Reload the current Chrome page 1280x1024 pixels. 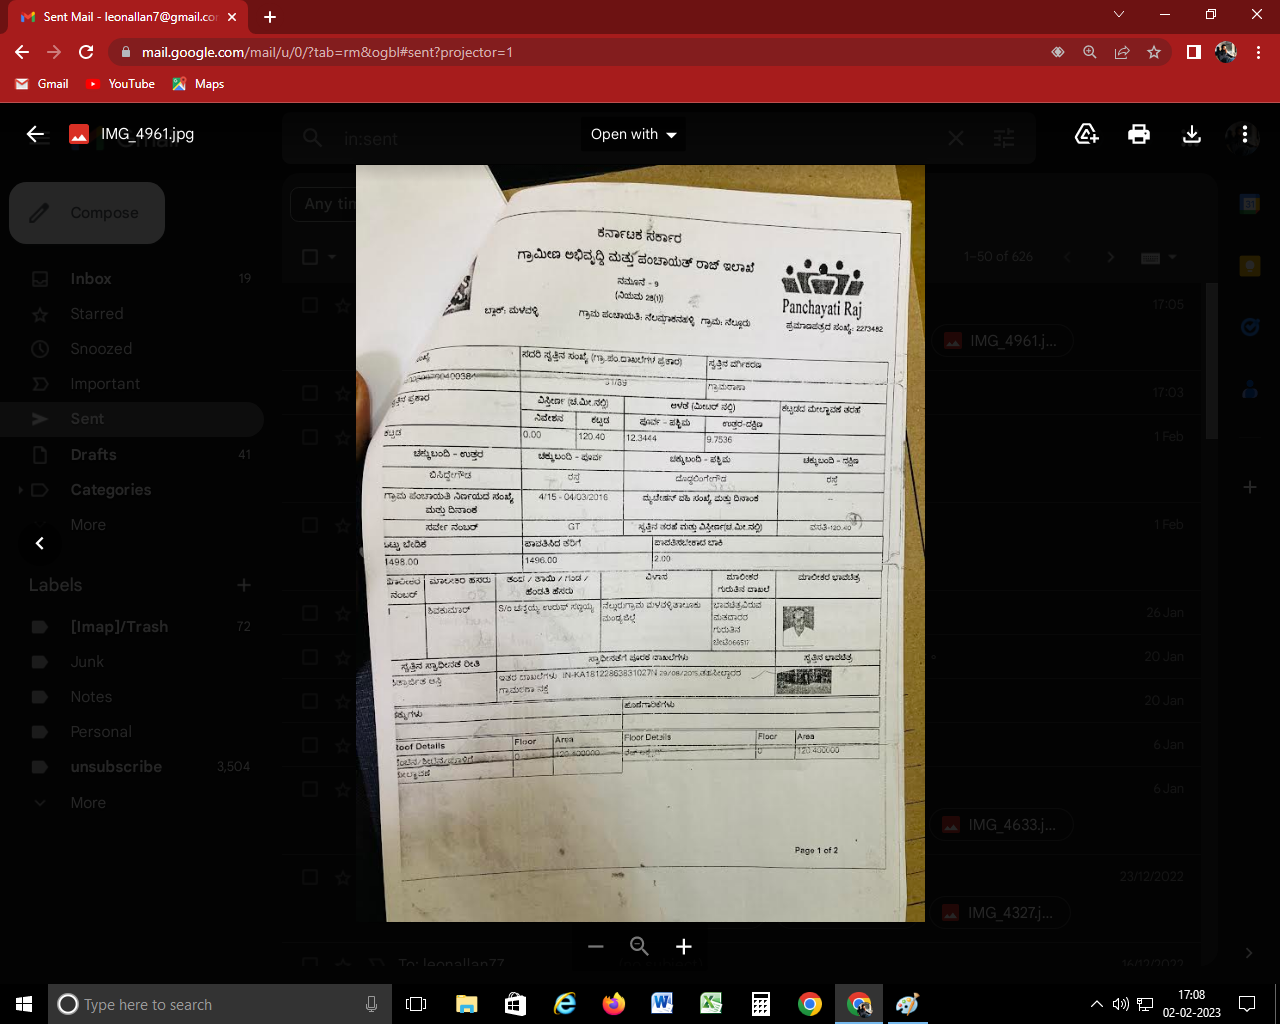tap(86, 52)
